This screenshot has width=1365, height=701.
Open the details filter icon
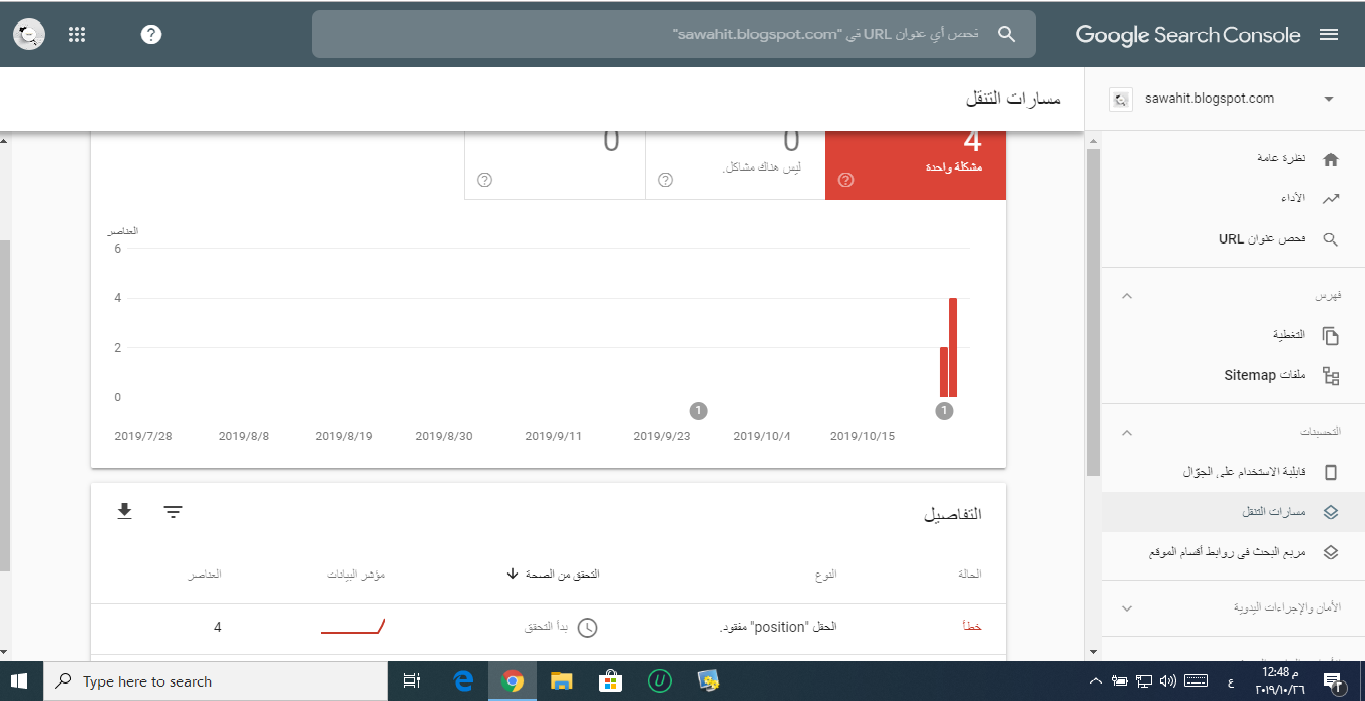(173, 511)
